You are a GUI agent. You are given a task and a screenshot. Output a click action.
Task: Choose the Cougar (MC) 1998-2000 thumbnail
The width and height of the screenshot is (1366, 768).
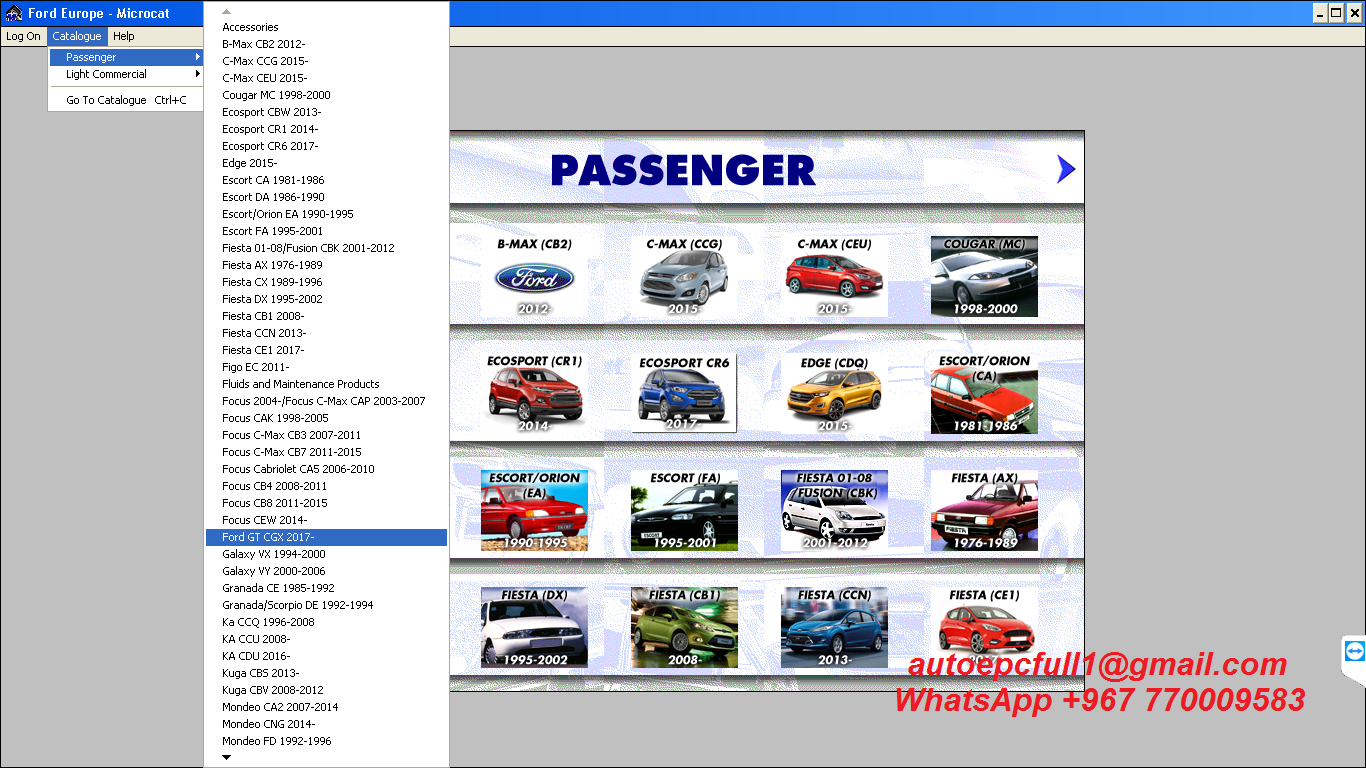pyautogui.click(x=984, y=277)
